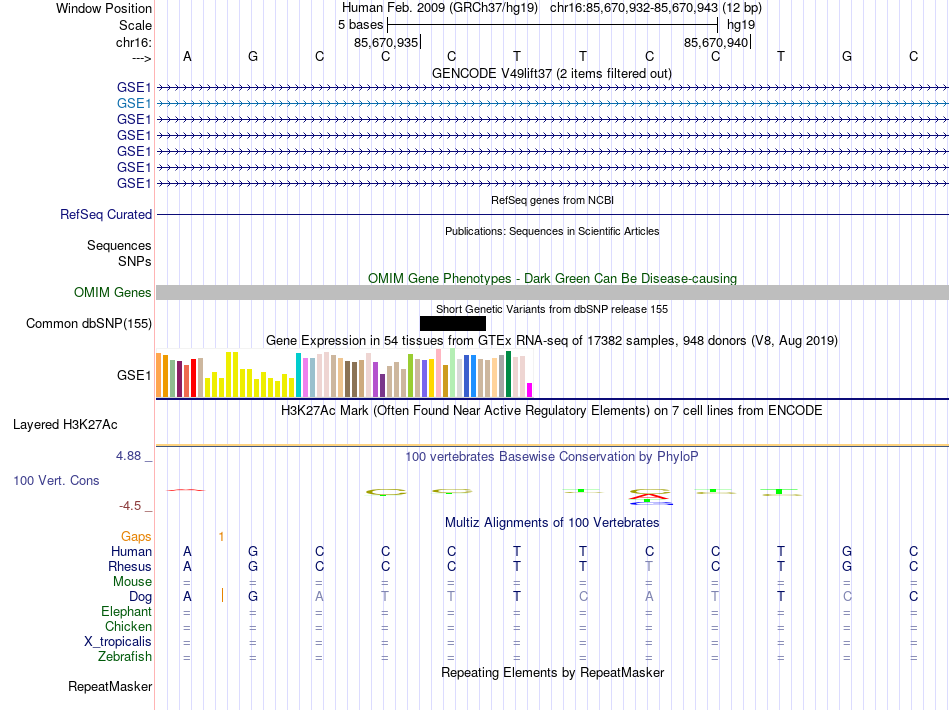Open the 100 Vert. Cons track label
Viewport: 950px width, 710px height.
point(56,480)
